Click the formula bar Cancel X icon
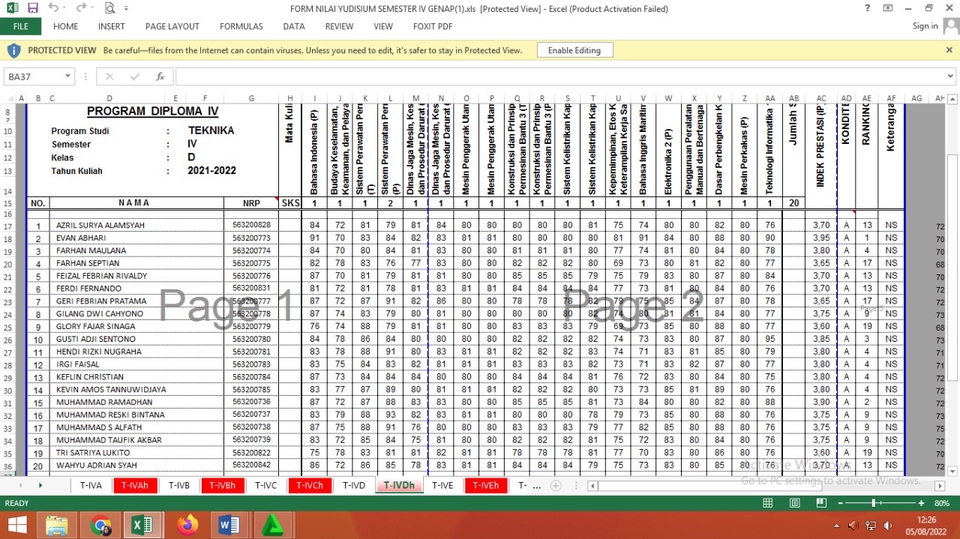This screenshot has width=960, height=539. (x=110, y=77)
